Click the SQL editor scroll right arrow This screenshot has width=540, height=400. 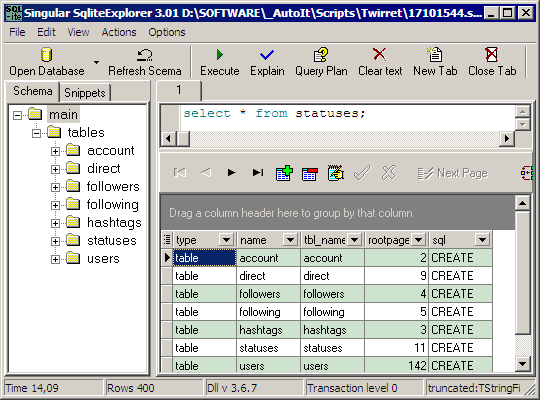507,139
